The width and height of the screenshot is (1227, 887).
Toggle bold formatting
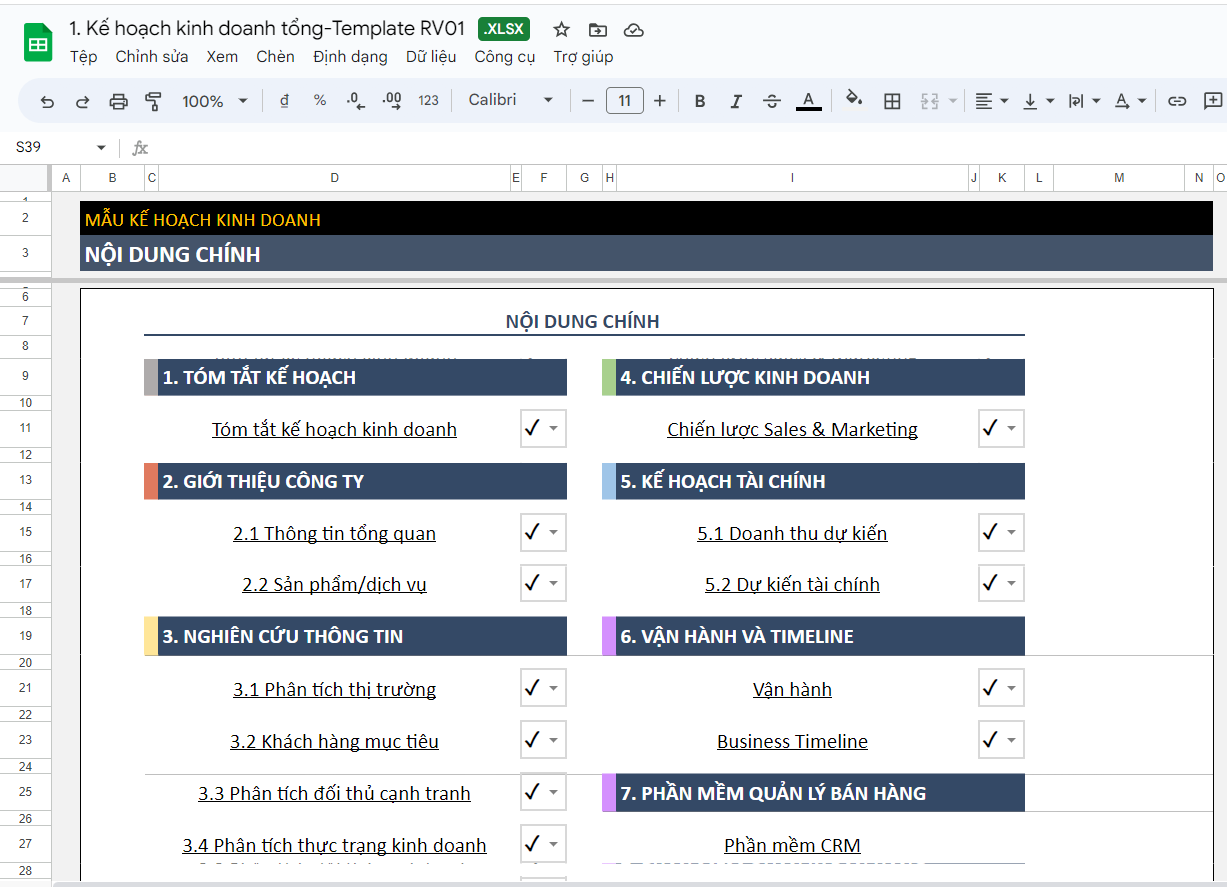pyautogui.click(x=700, y=101)
